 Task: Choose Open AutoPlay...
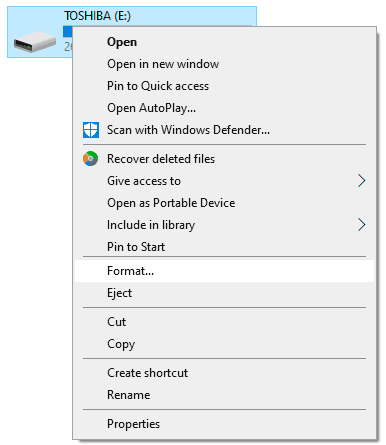click(x=224, y=108)
